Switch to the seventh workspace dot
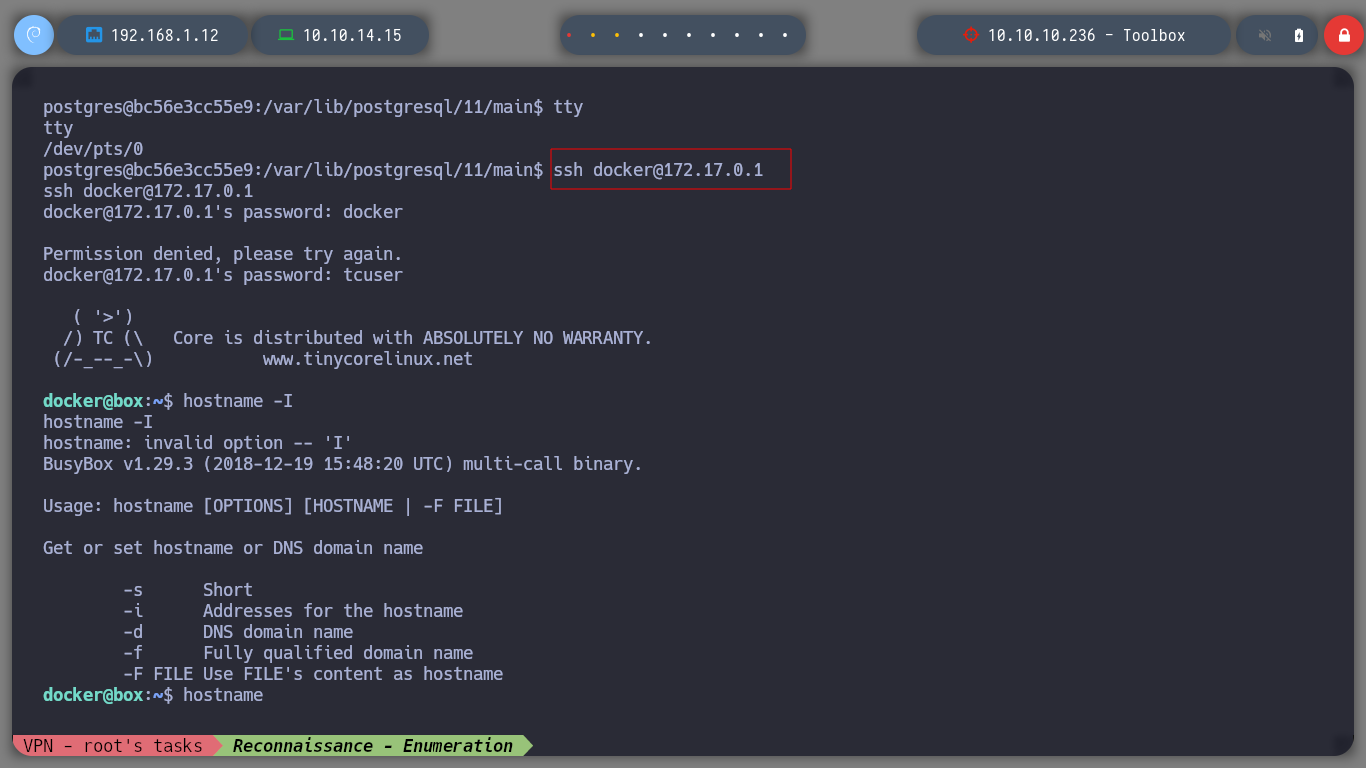This screenshot has width=1366, height=768. point(713,35)
